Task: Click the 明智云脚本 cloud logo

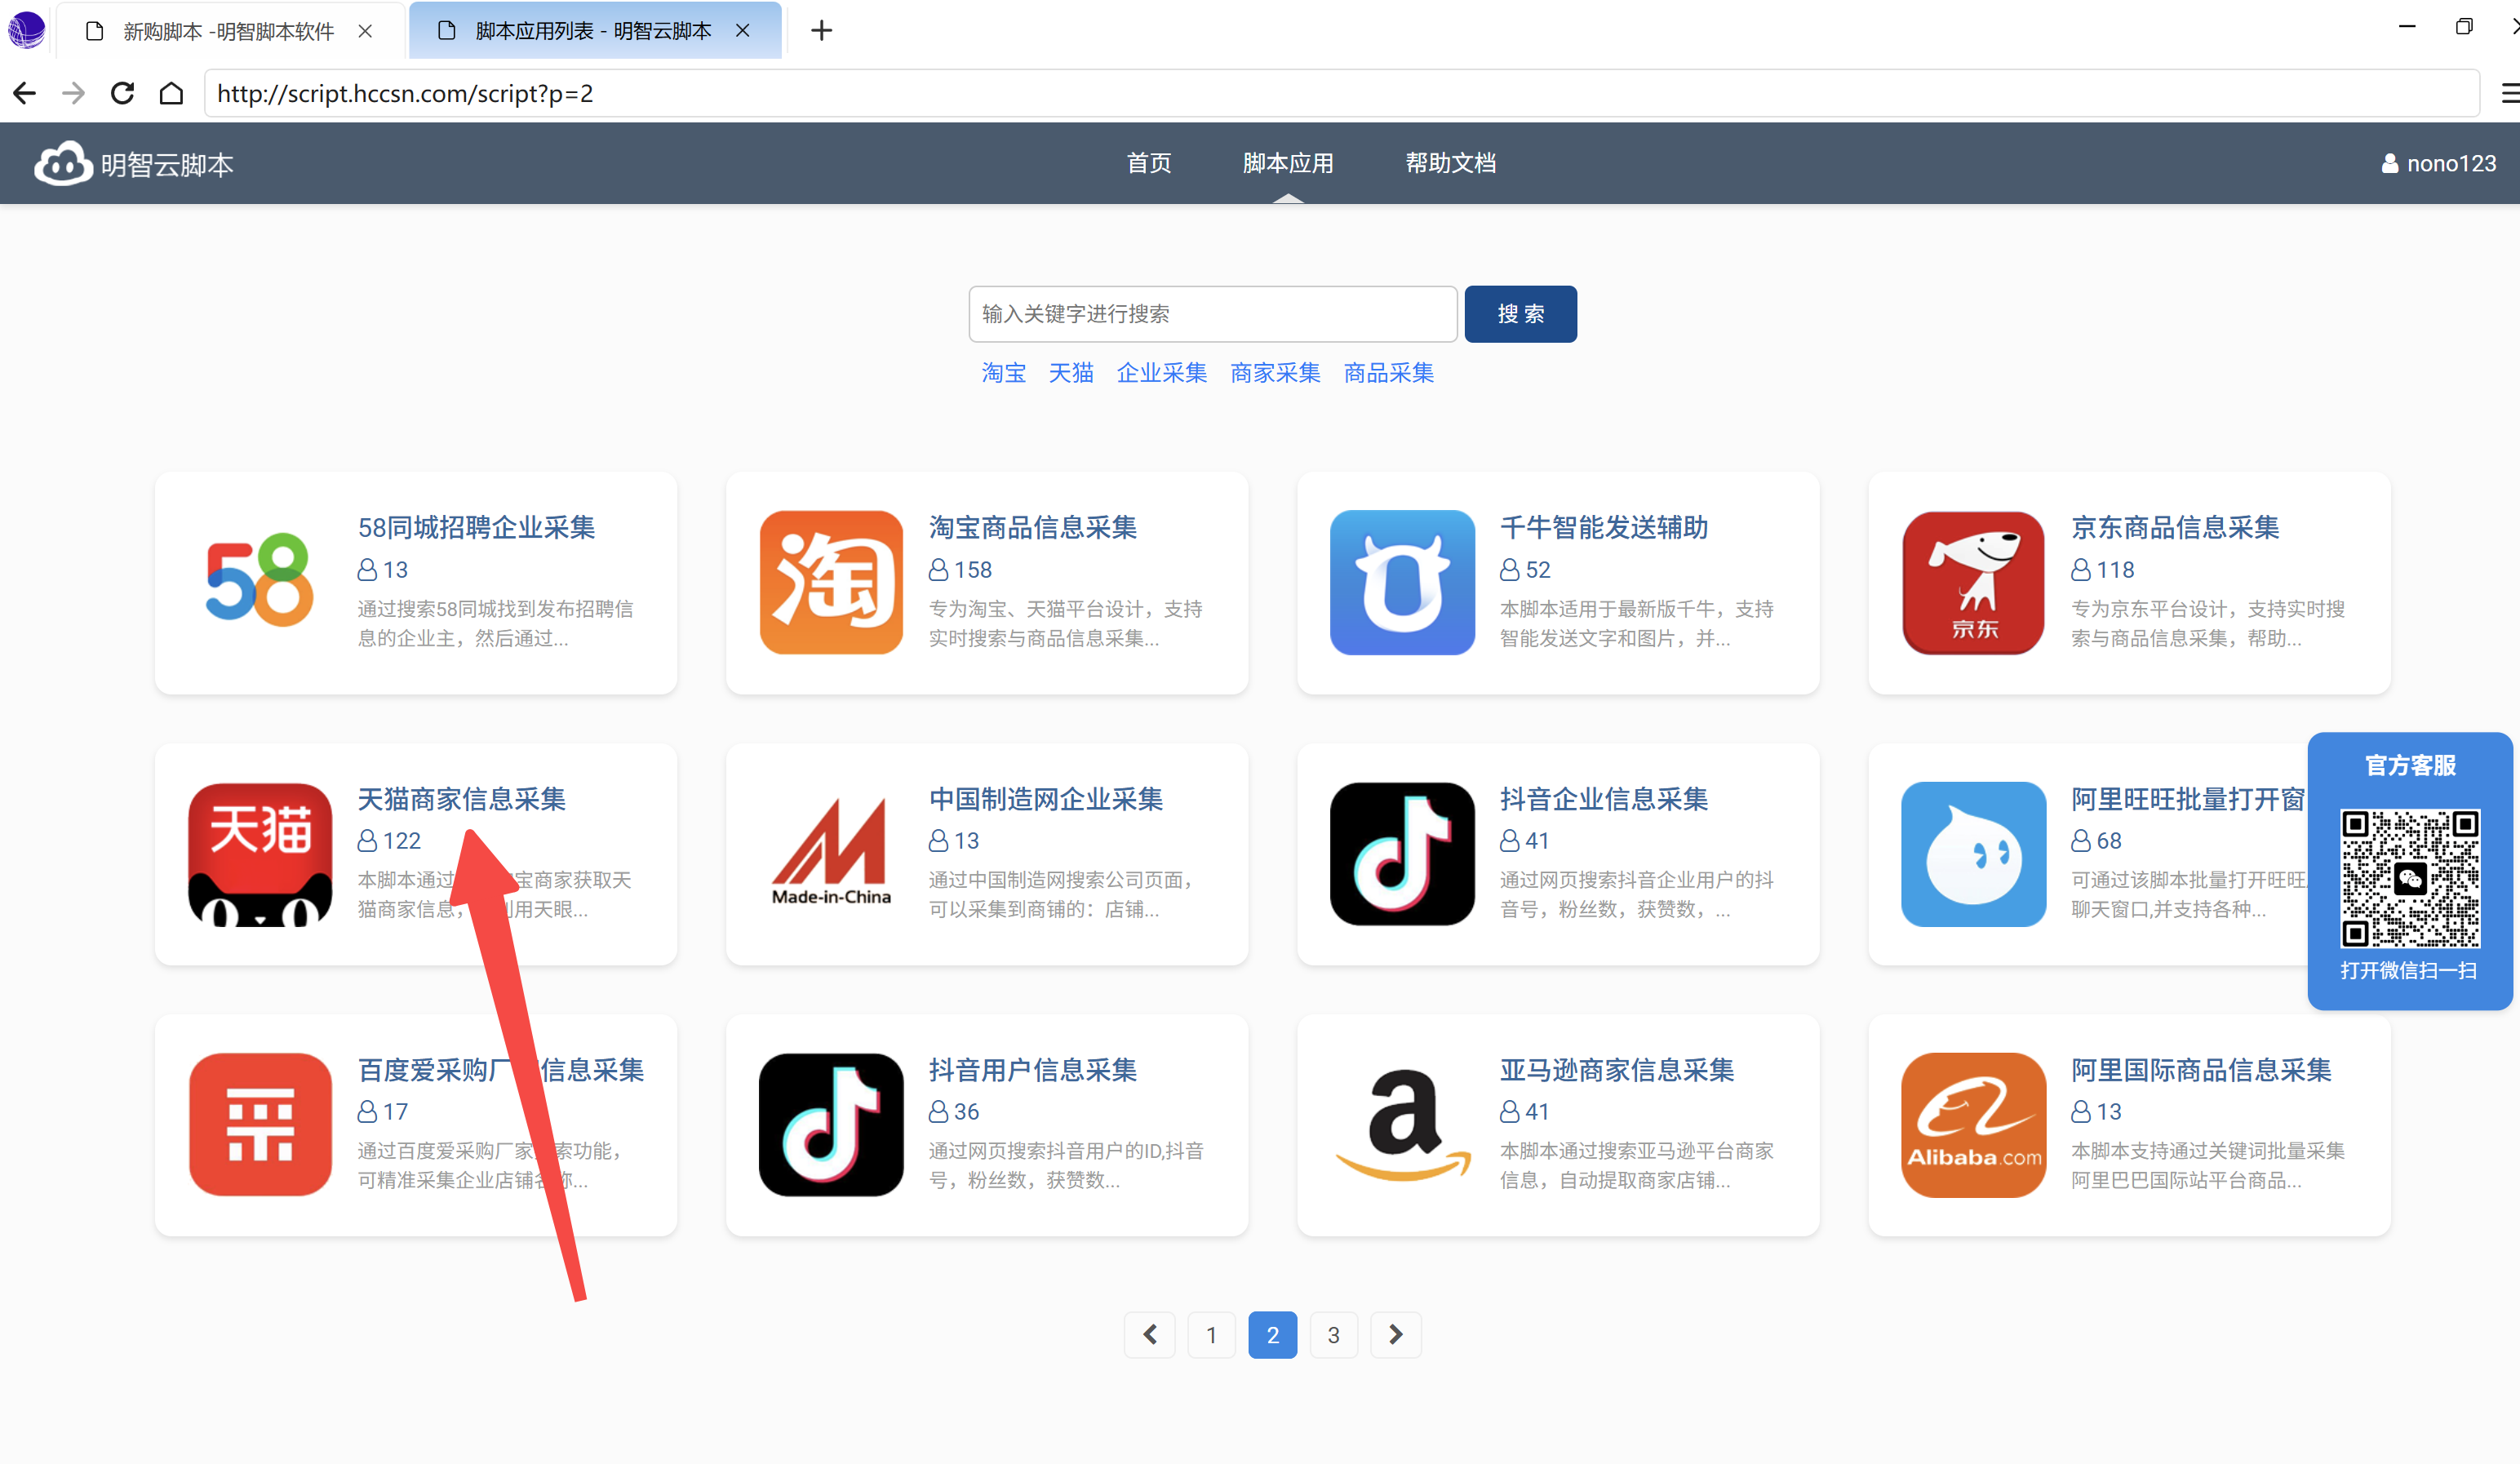Action: [x=133, y=164]
